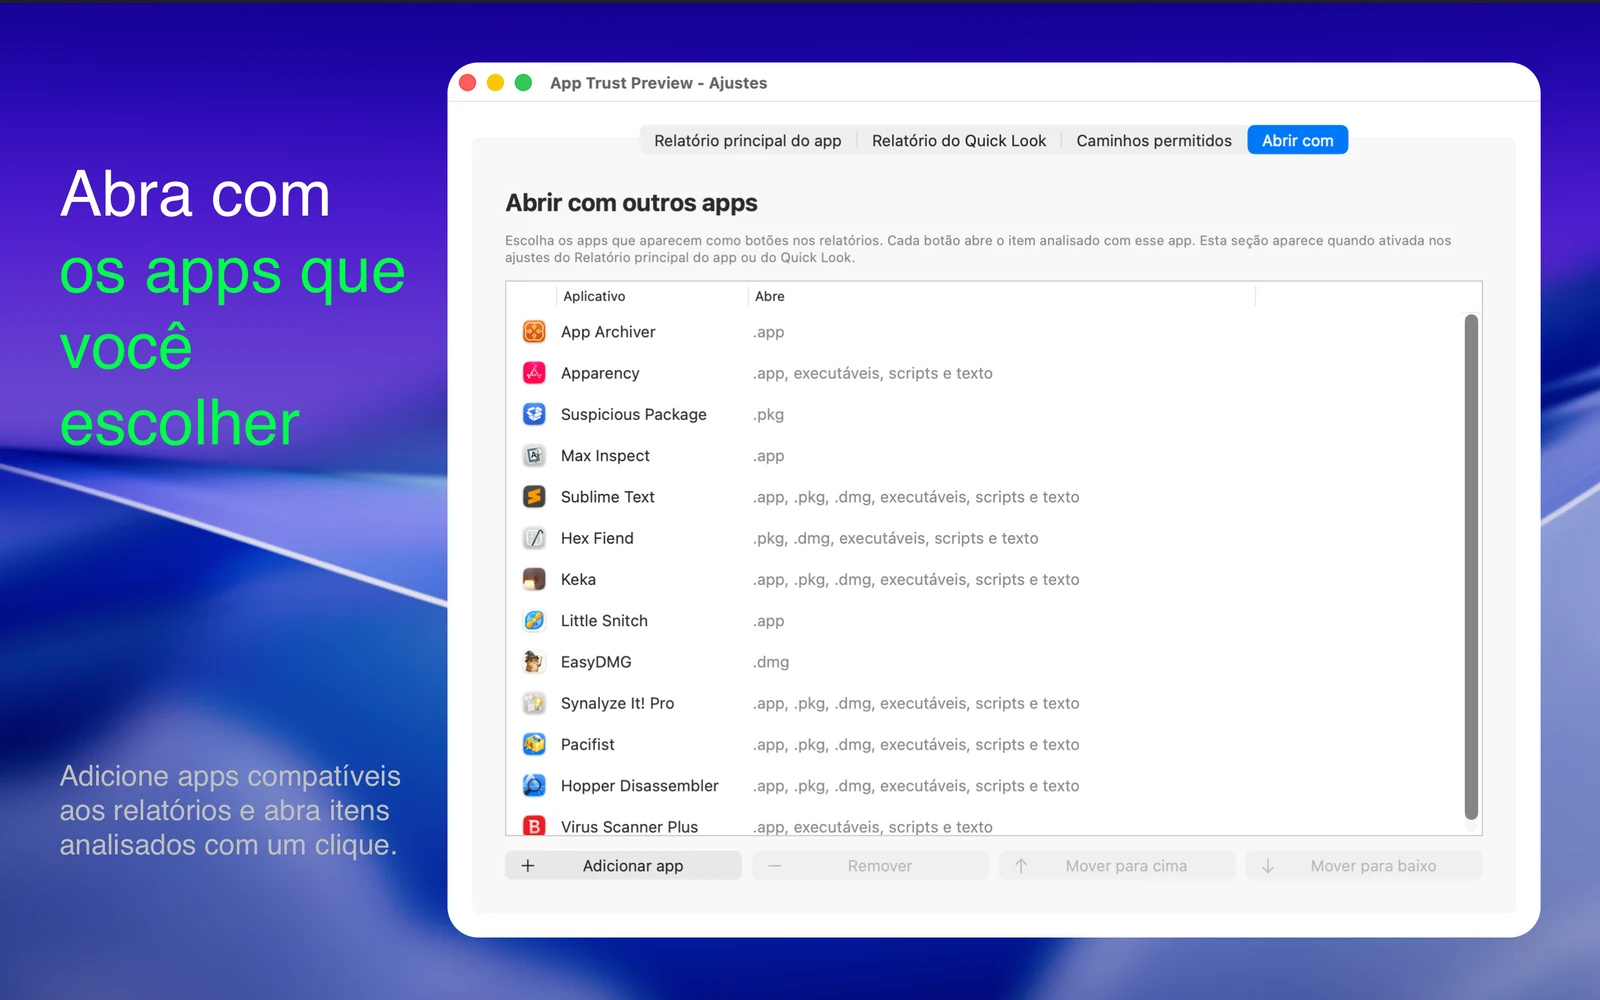Image resolution: width=1600 pixels, height=1000 pixels.
Task: Switch to Relatório do Quick Look tab
Action: tap(959, 140)
